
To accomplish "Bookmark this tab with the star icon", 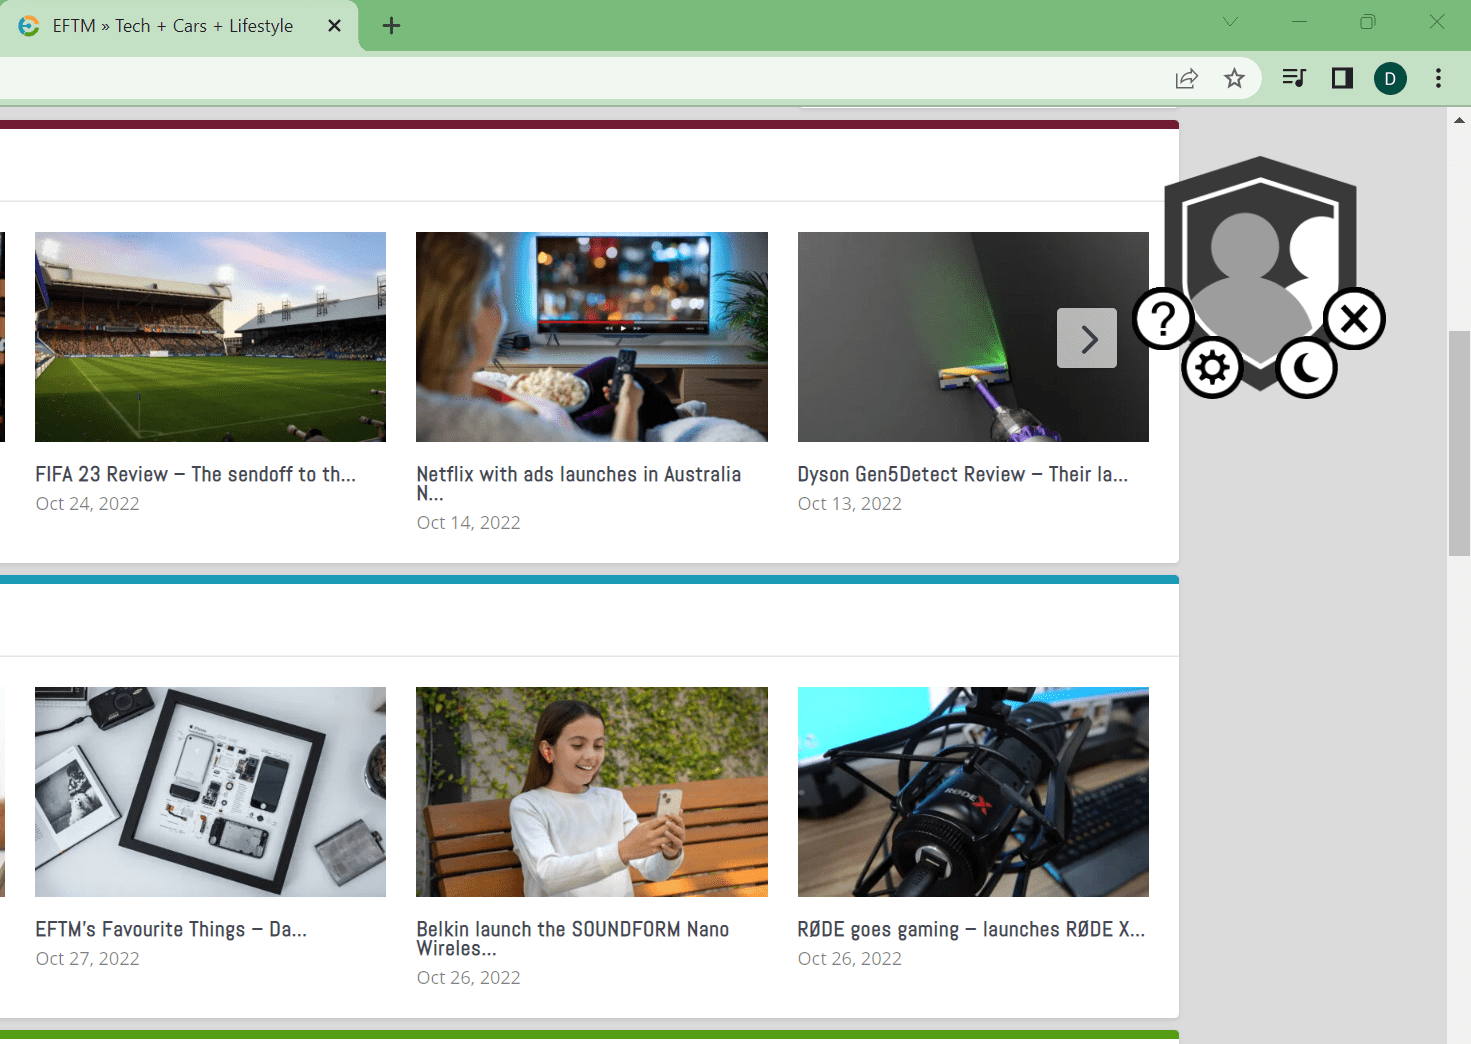I will click(1235, 78).
